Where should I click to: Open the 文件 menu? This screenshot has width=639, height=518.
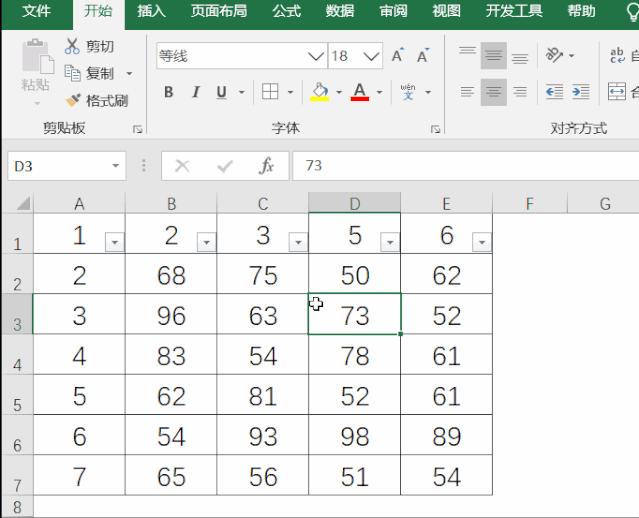coord(36,11)
